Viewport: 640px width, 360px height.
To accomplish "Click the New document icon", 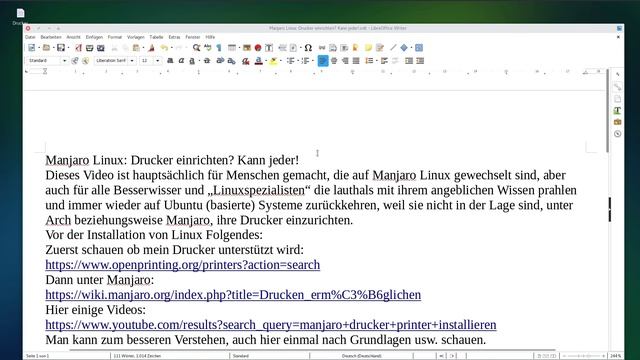I will point(31,48).
